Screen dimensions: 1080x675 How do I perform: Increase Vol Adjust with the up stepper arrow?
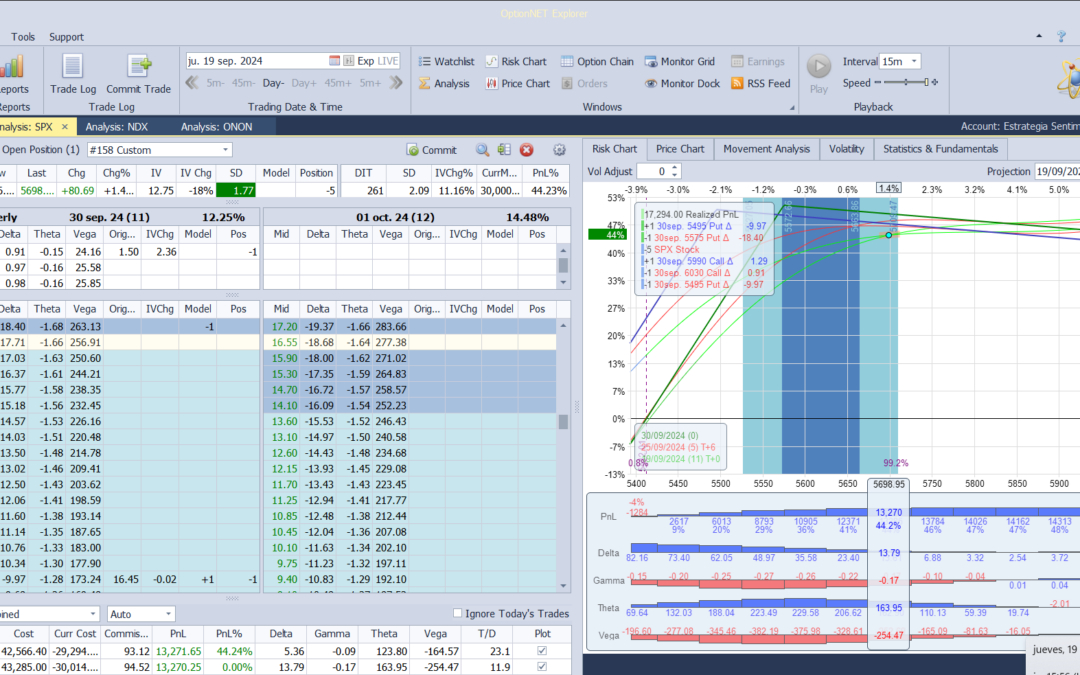[x=676, y=167]
